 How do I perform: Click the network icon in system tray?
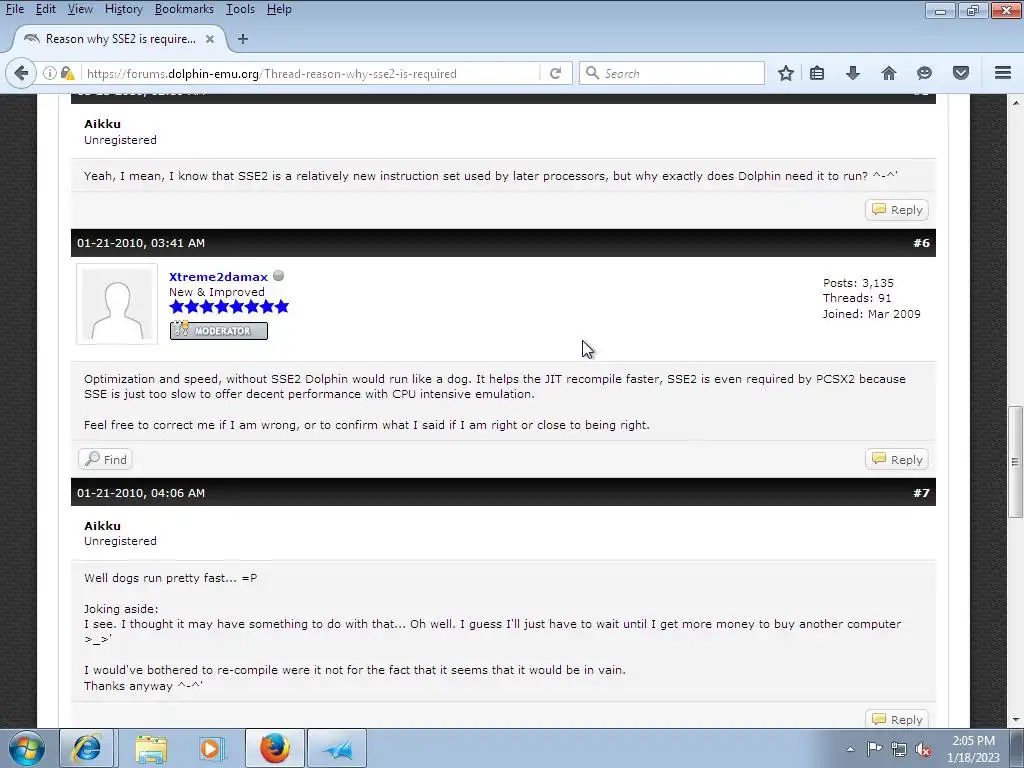click(x=899, y=749)
